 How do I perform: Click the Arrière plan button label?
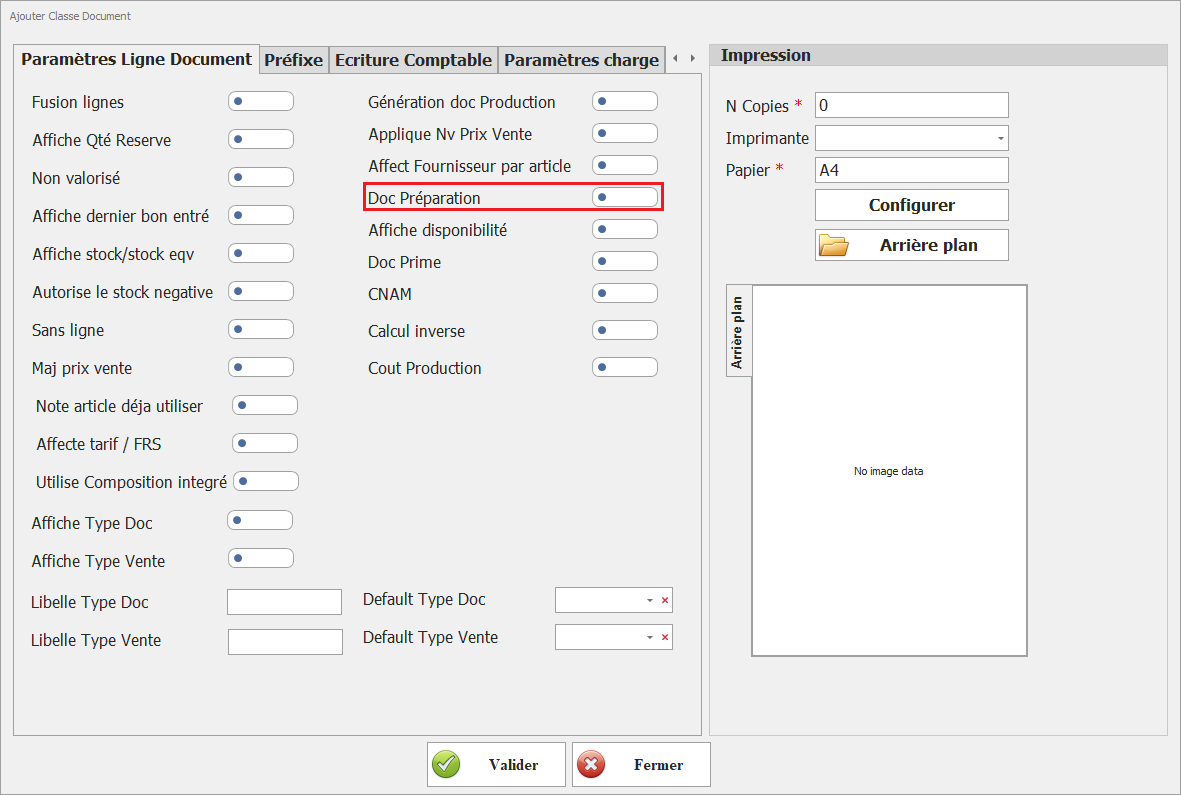[929, 245]
